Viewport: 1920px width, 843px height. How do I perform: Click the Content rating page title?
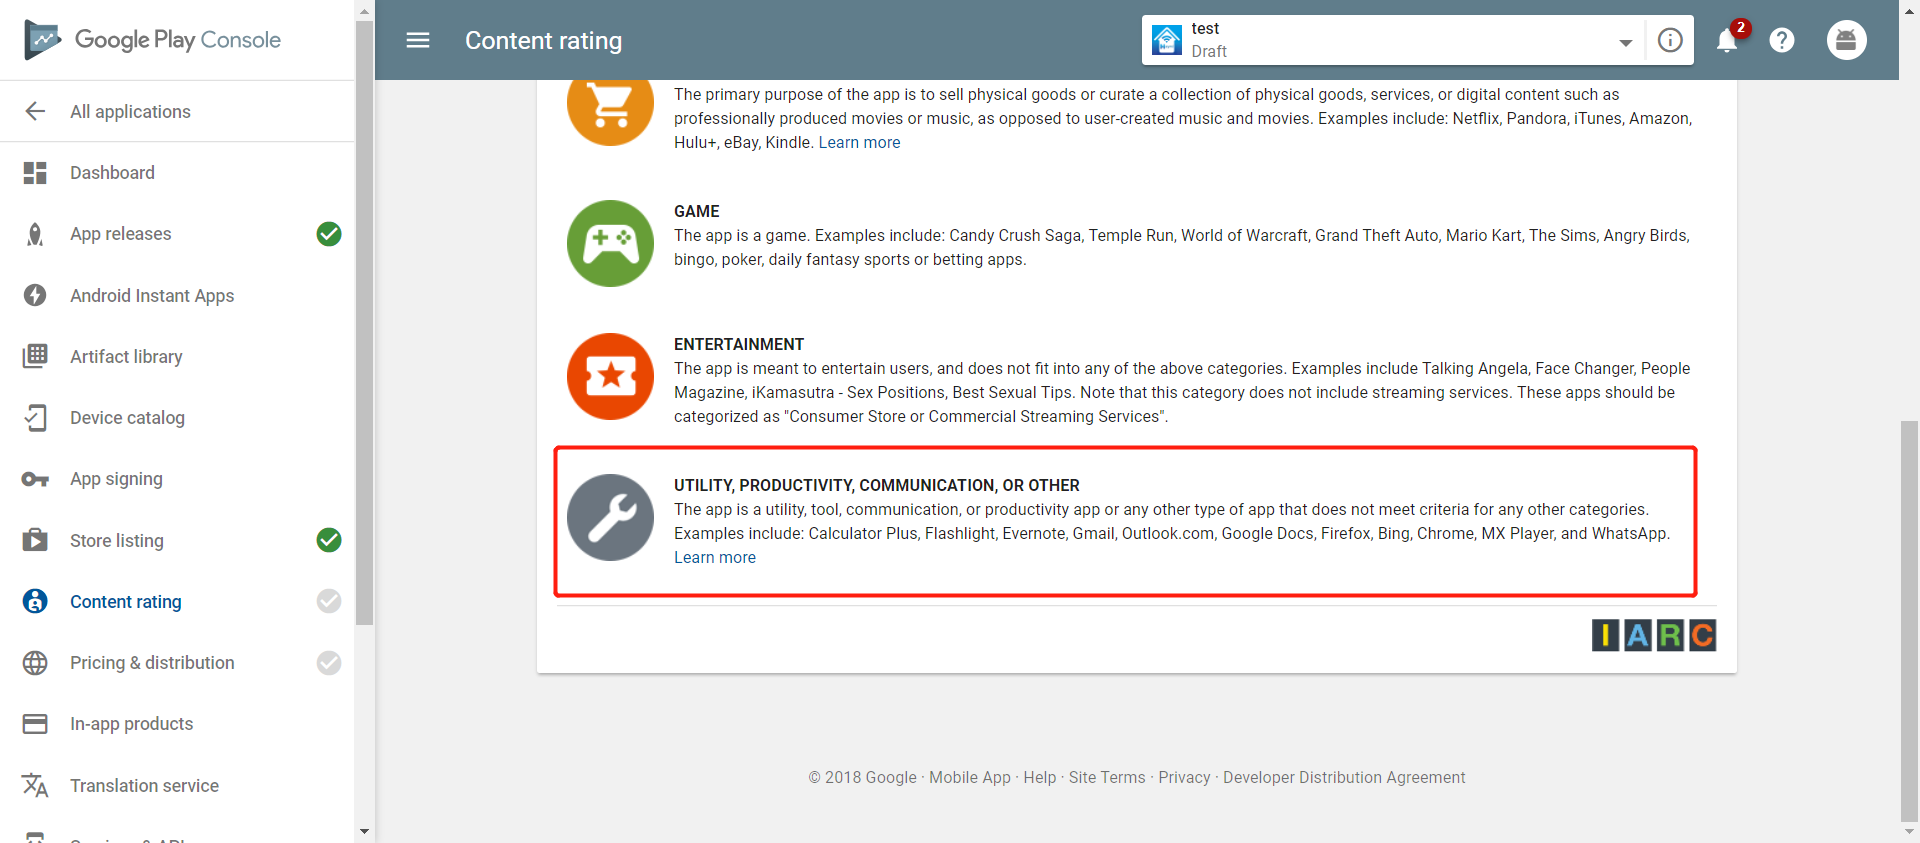click(543, 40)
